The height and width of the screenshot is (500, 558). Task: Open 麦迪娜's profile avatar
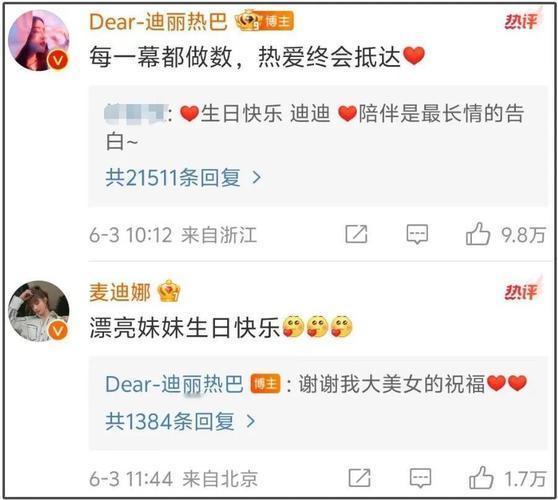coord(39,311)
